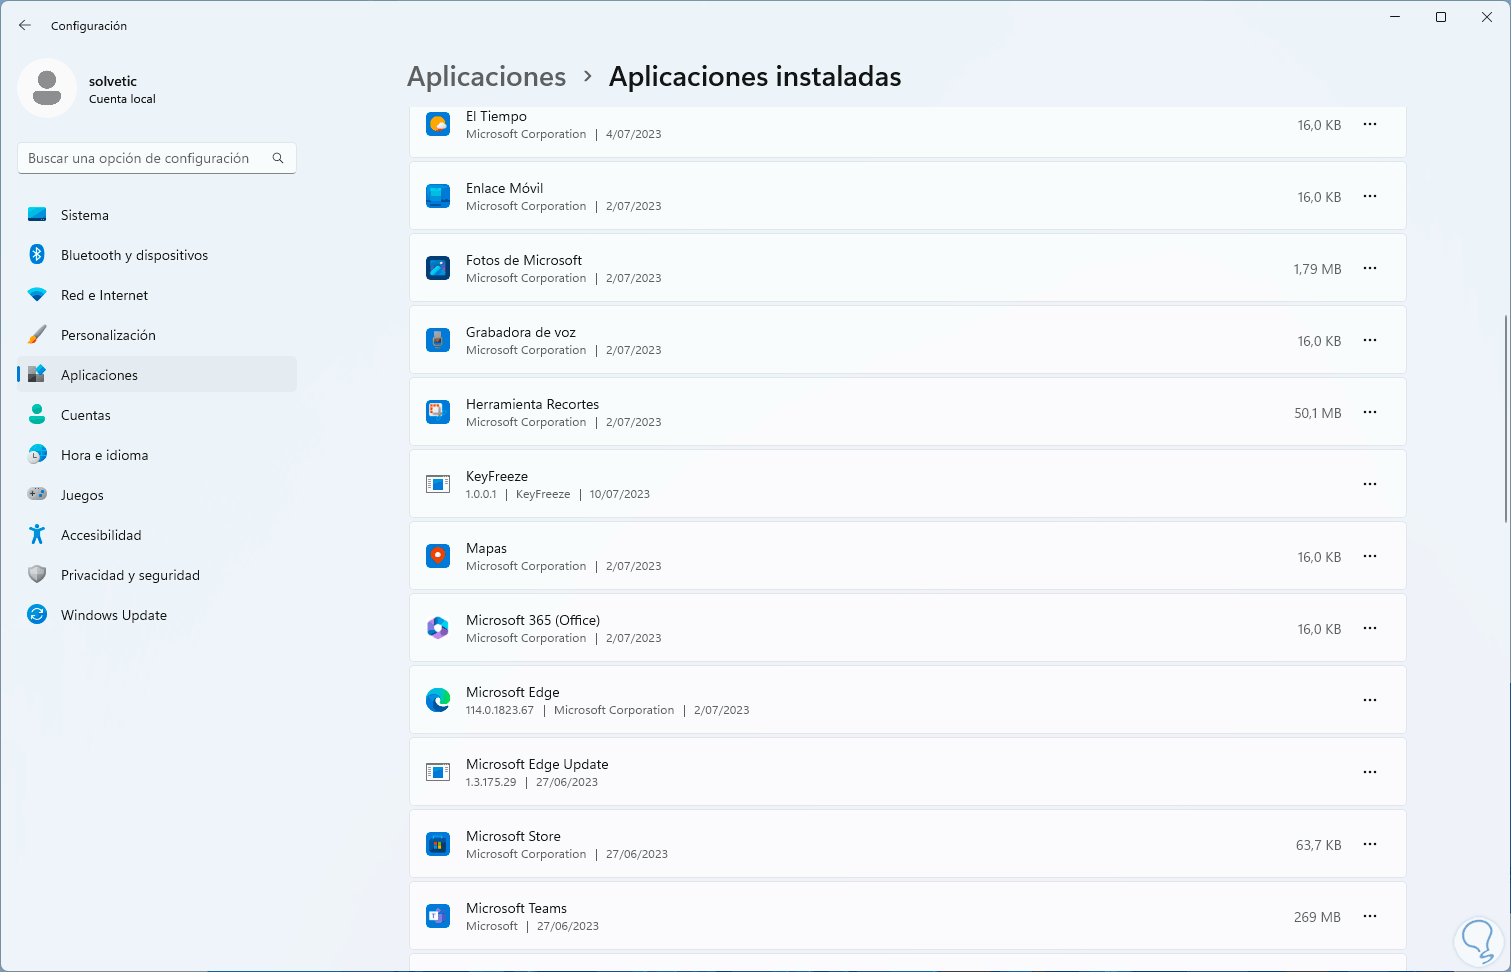Click the KeyFreeze app icon
This screenshot has width=1511, height=972.
coord(438,484)
